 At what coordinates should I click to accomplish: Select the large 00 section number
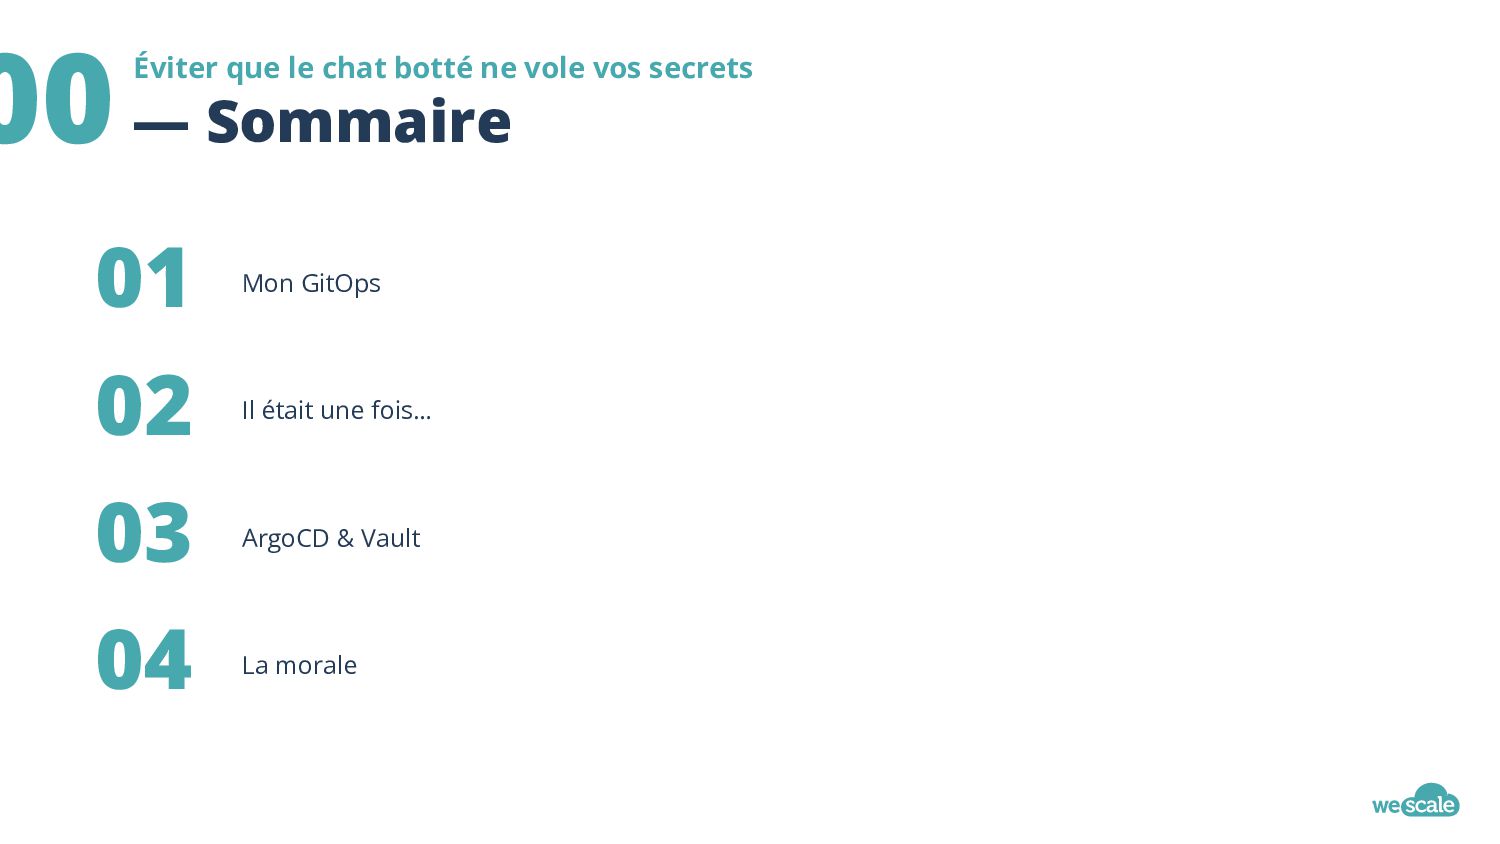click(54, 100)
